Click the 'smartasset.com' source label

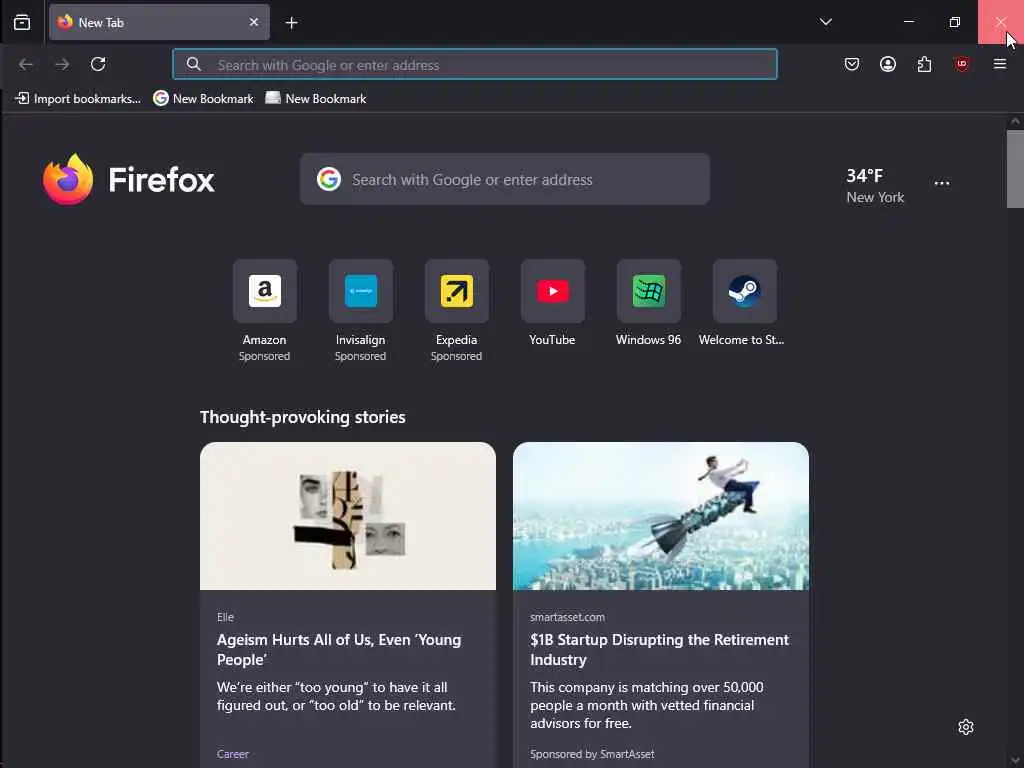pyautogui.click(x=568, y=616)
